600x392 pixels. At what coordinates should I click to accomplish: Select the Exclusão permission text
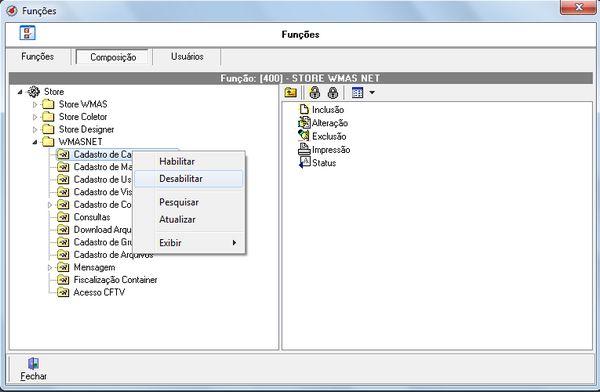[x=329, y=136]
